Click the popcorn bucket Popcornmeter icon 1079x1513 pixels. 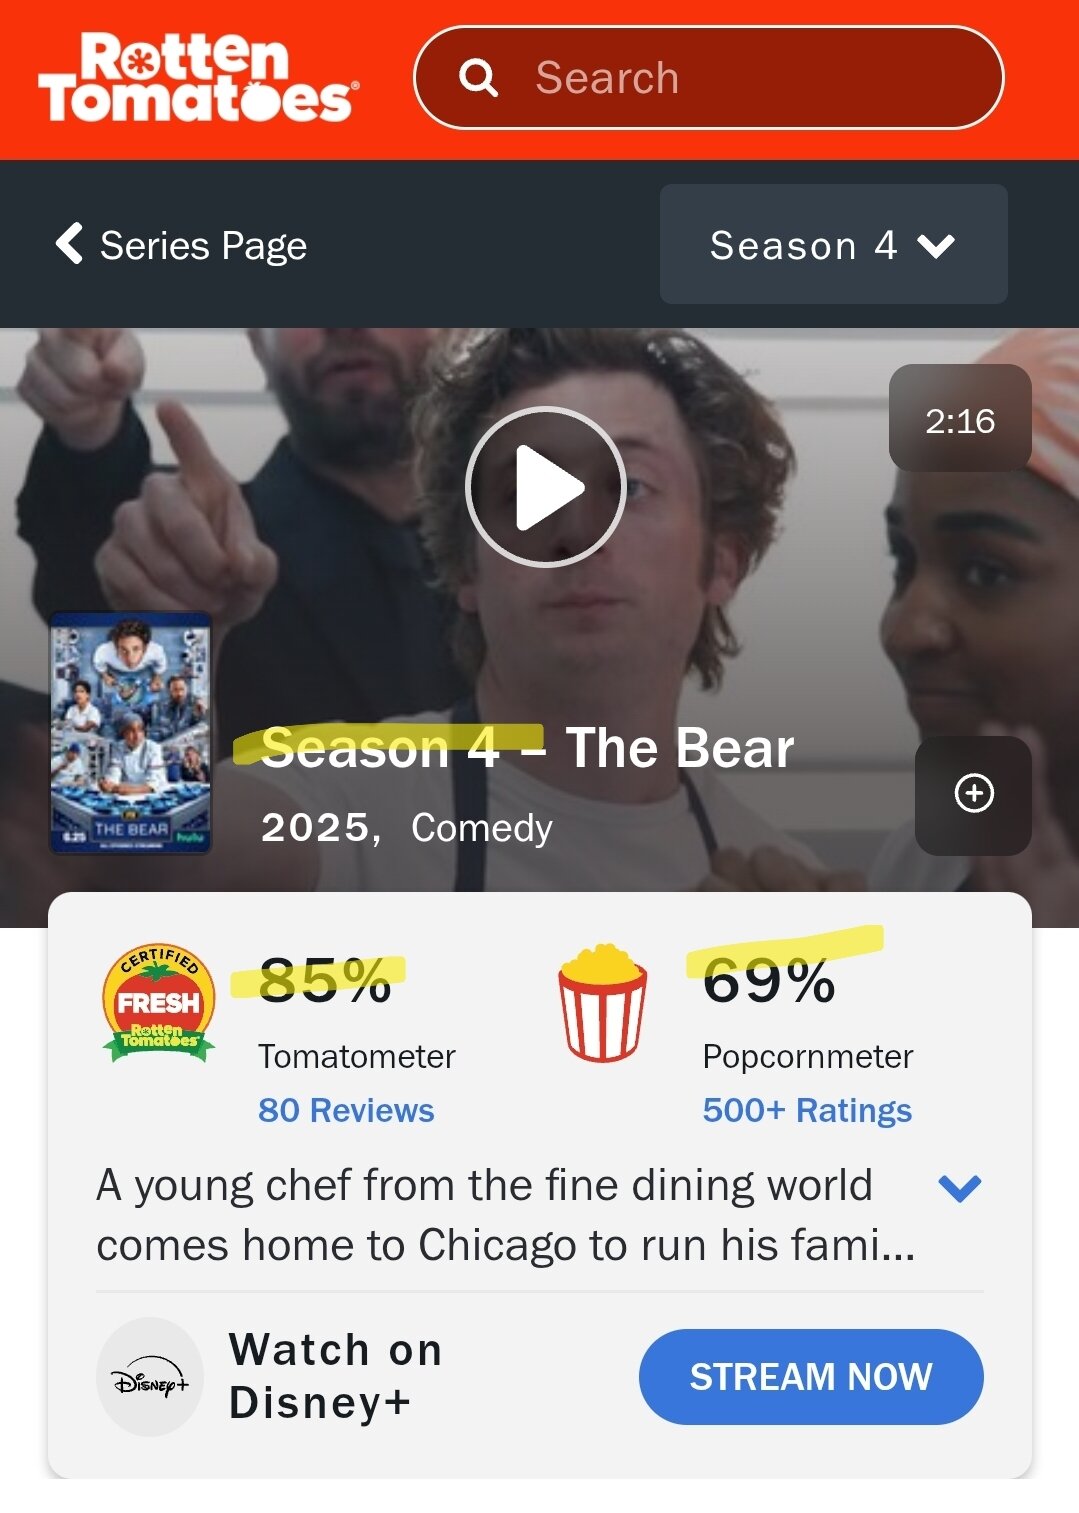click(x=602, y=1002)
